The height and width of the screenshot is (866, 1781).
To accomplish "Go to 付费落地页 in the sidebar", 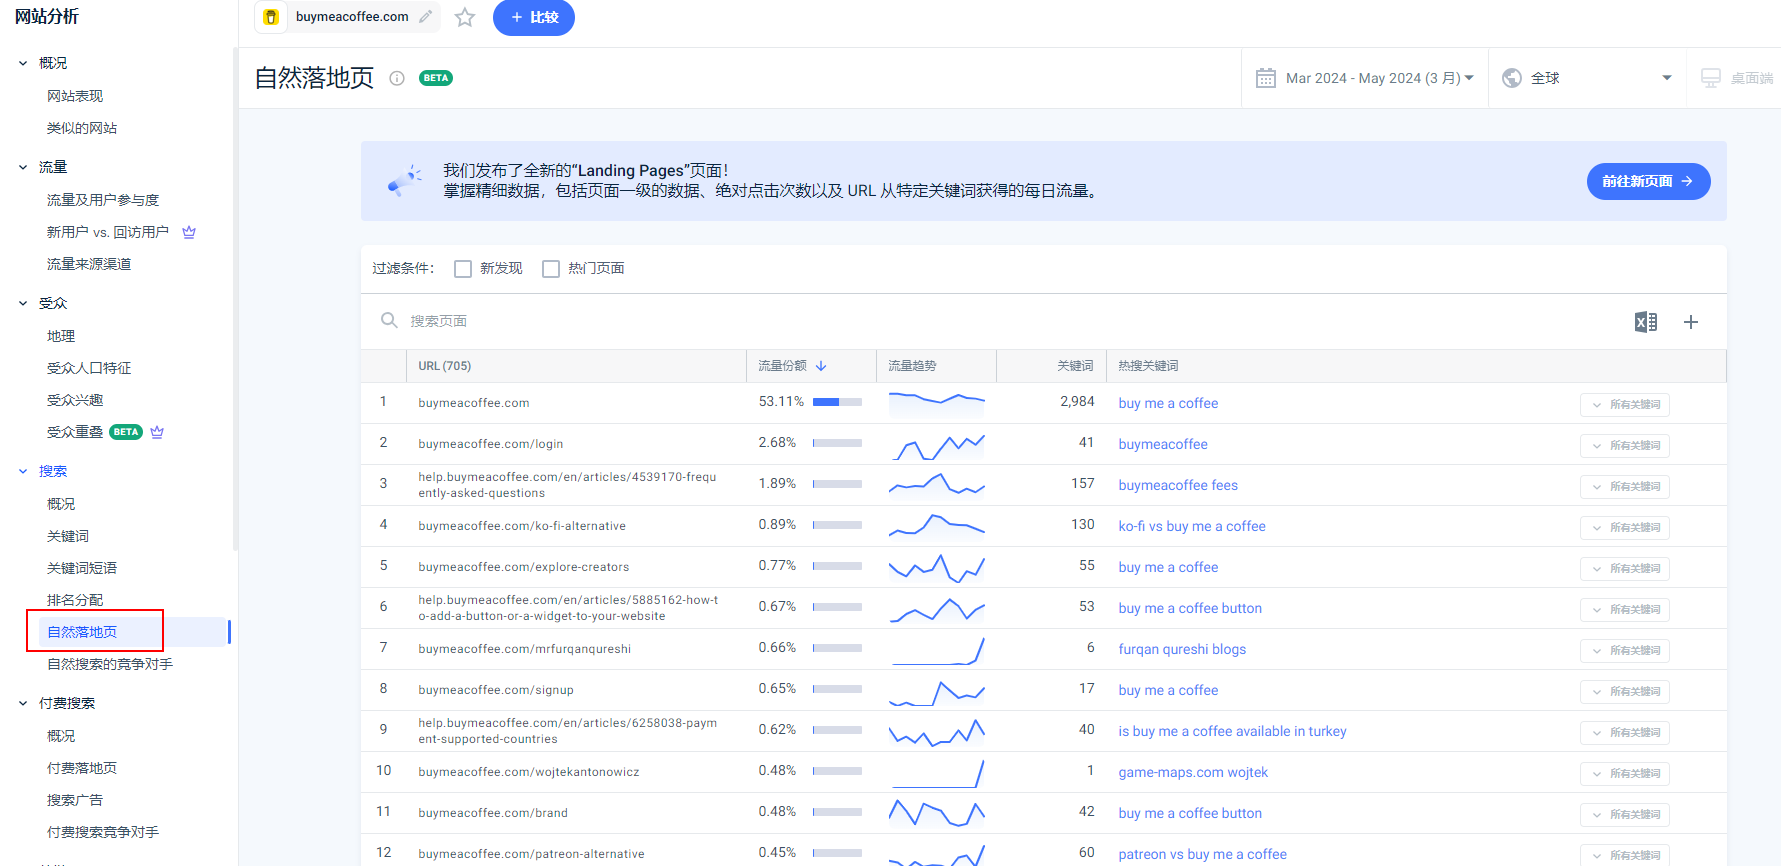I will coord(82,768).
